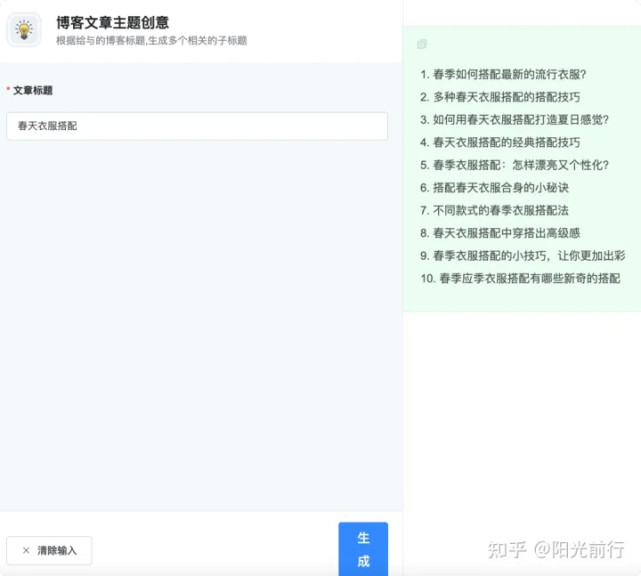Select result 7 不同款式的春季衣服搭配法

[x=495, y=211]
